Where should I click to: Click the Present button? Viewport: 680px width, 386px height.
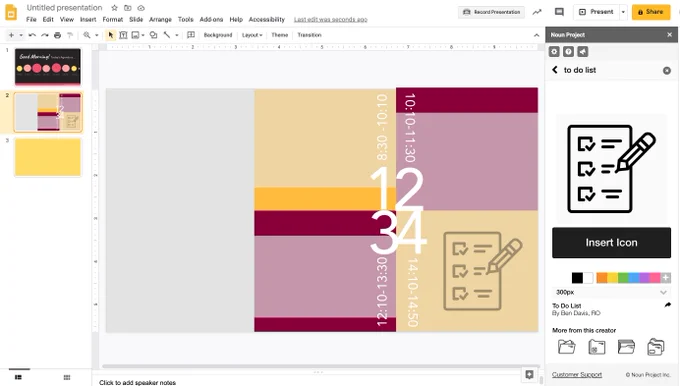(x=596, y=12)
